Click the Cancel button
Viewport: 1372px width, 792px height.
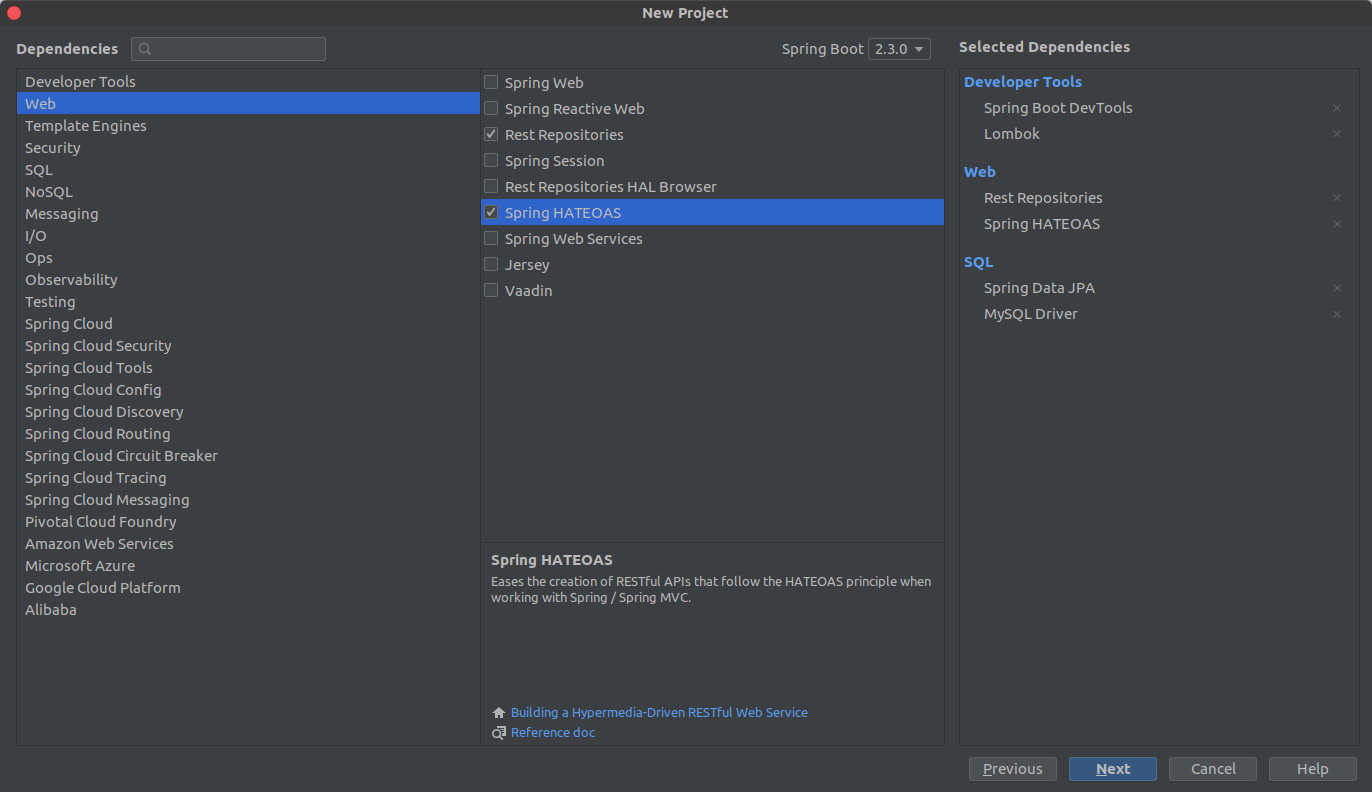(1213, 769)
